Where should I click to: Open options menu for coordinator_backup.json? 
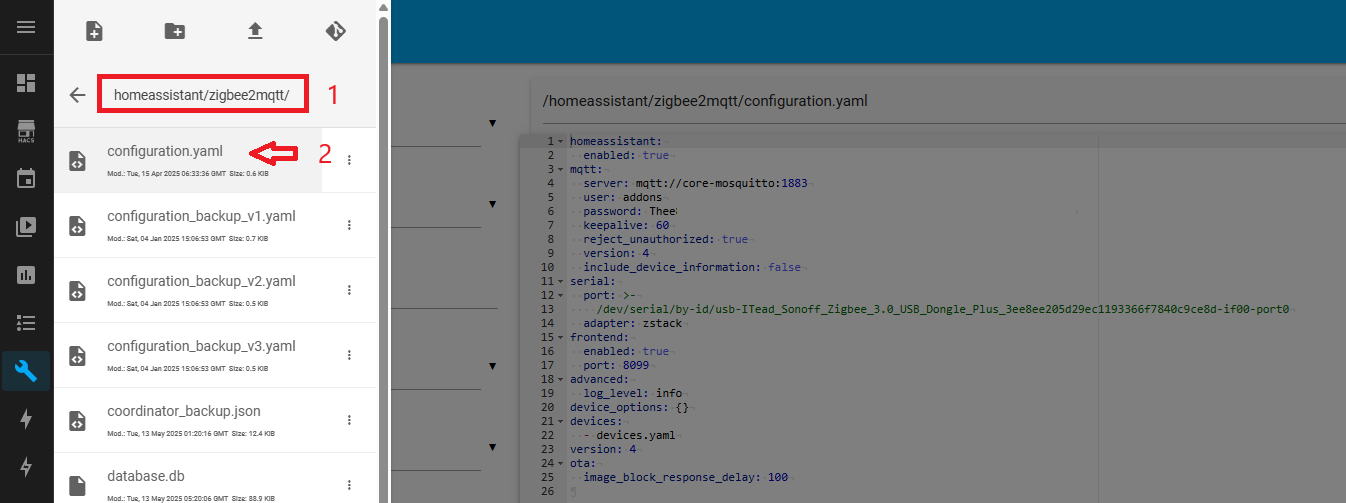pos(349,420)
